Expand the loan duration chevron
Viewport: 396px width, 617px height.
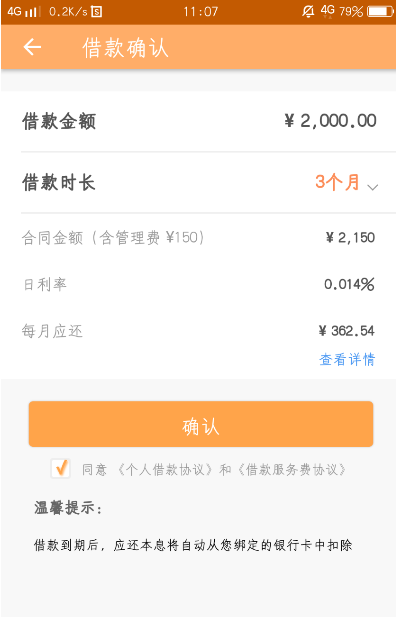pyautogui.click(x=372, y=187)
